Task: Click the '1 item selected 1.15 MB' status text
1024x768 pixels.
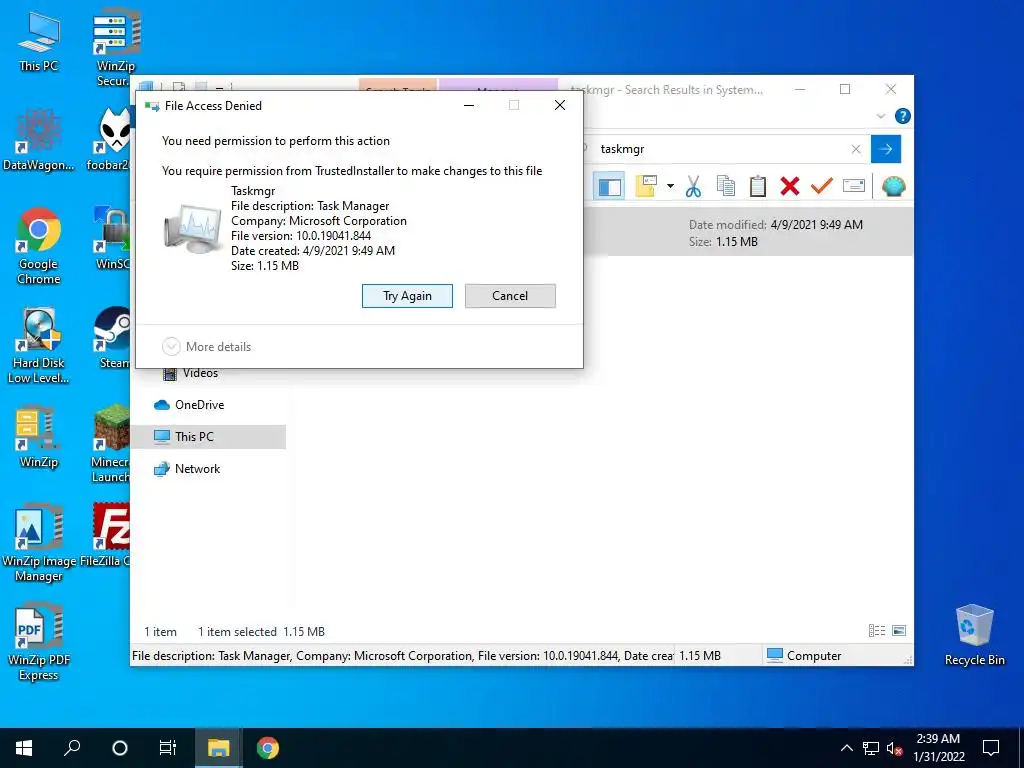Action: [261, 632]
